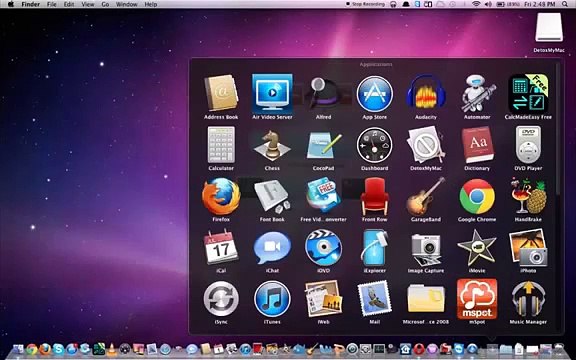This screenshot has height=360, width=576.
Task: Open Music Manager
Action: click(528, 299)
